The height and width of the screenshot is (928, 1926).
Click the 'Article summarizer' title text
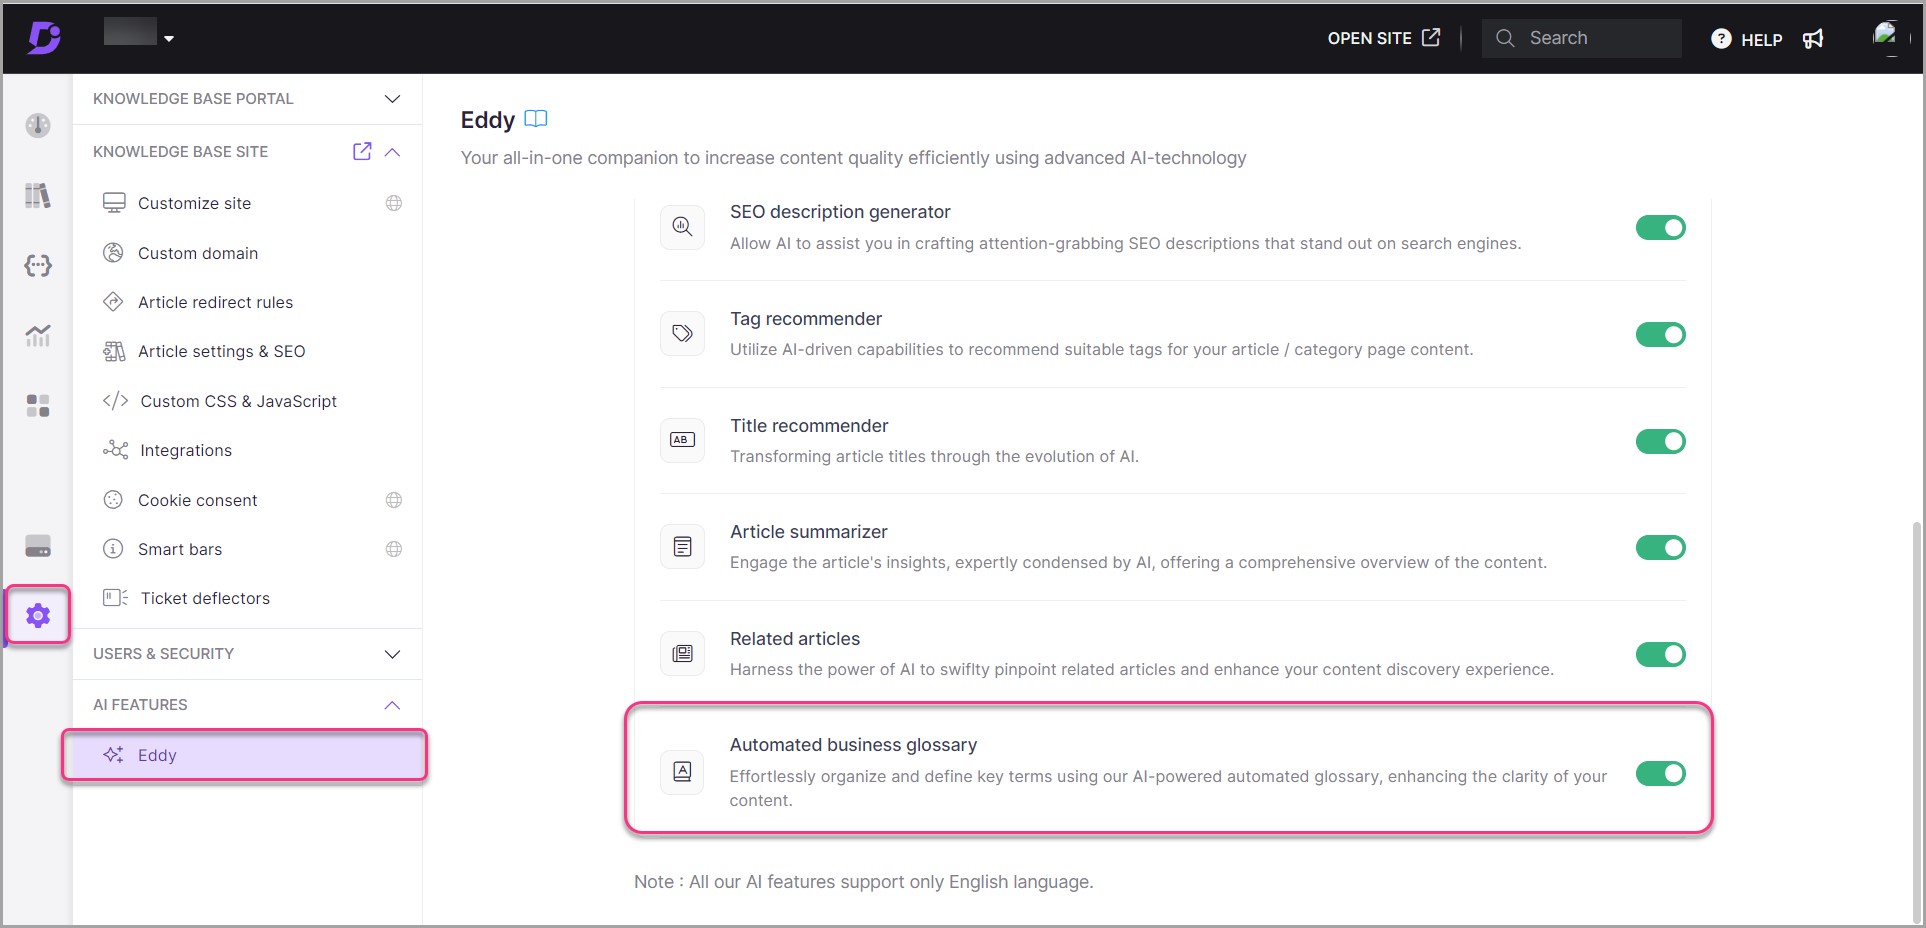pyautogui.click(x=809, y=532)
